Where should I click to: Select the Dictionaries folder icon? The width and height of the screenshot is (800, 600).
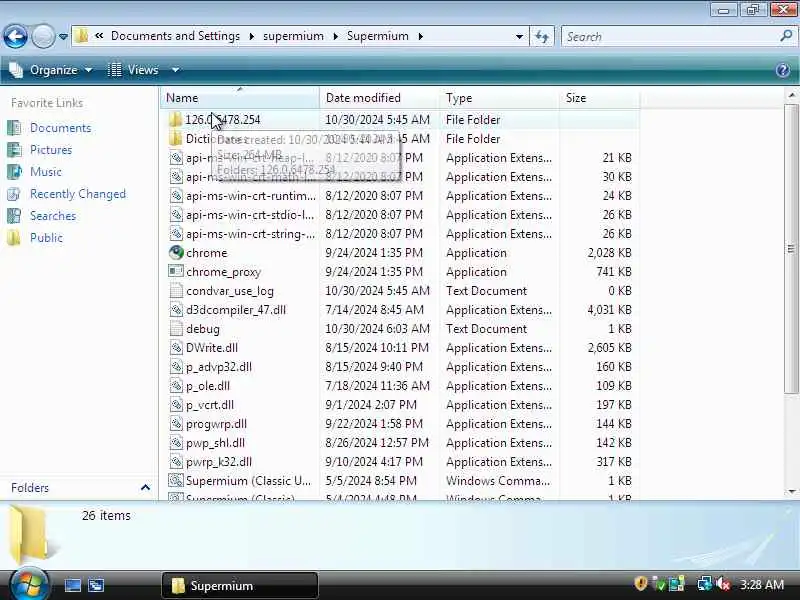175,139
